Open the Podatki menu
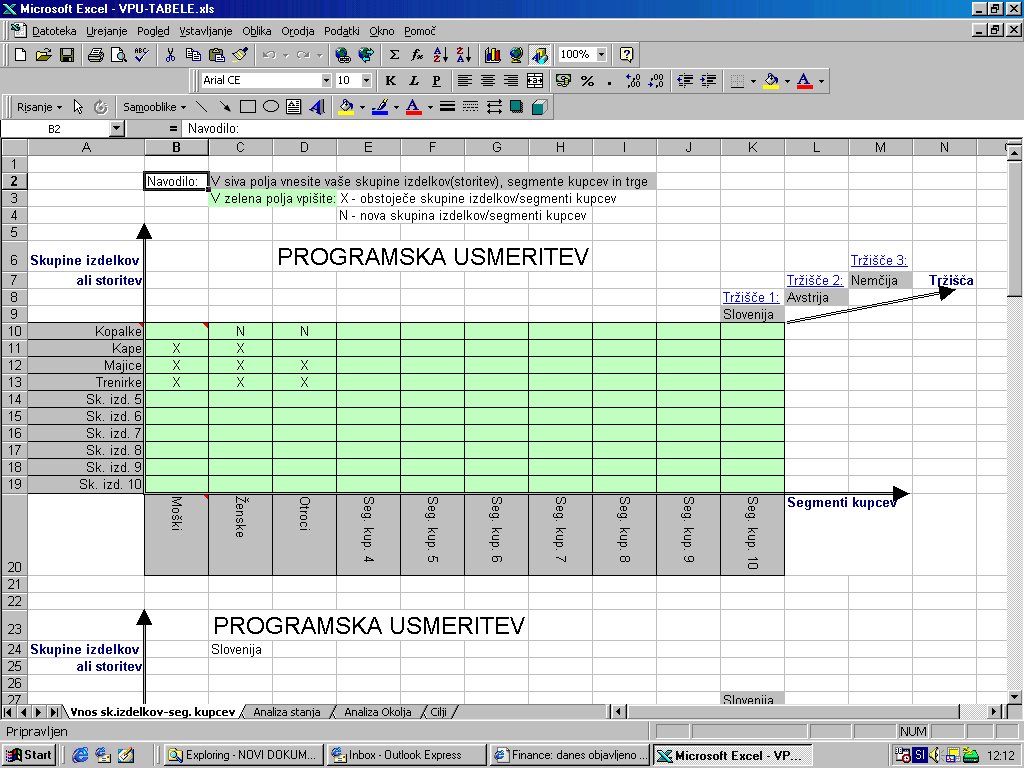The height and width of the screenshot is (768, 1024). click(342, 31)
